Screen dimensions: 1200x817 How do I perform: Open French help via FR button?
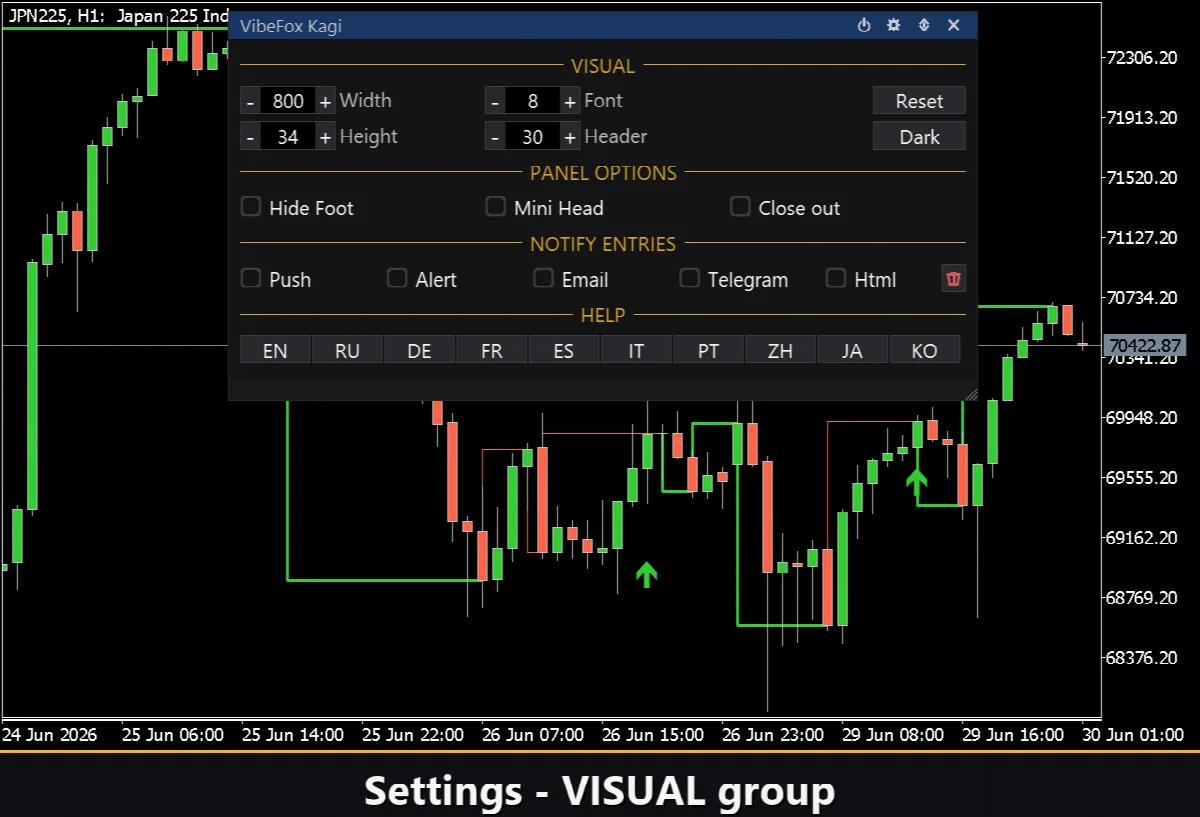coord(492,350)
